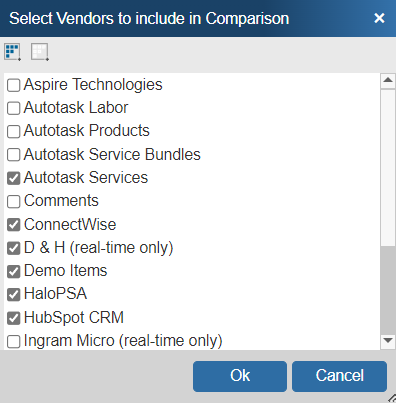The width and height of the screenshot is (396, 403).
Task: Untick the HubSpot CRM checkbox
Action: (x=14, y=318)
